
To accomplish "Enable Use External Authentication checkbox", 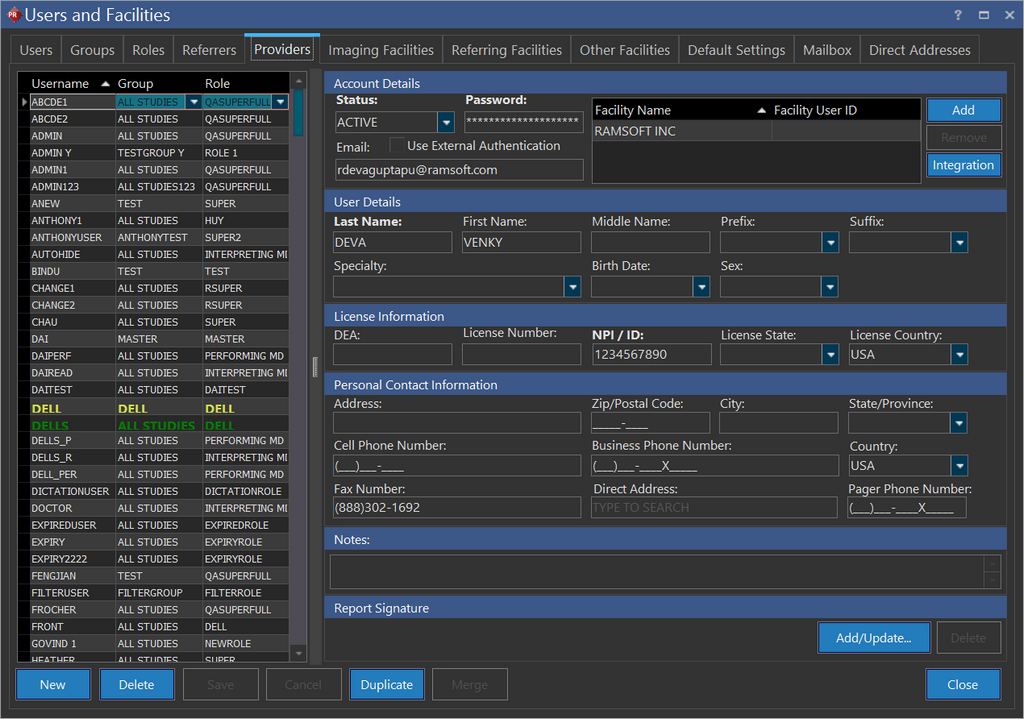I will (397, 146).
